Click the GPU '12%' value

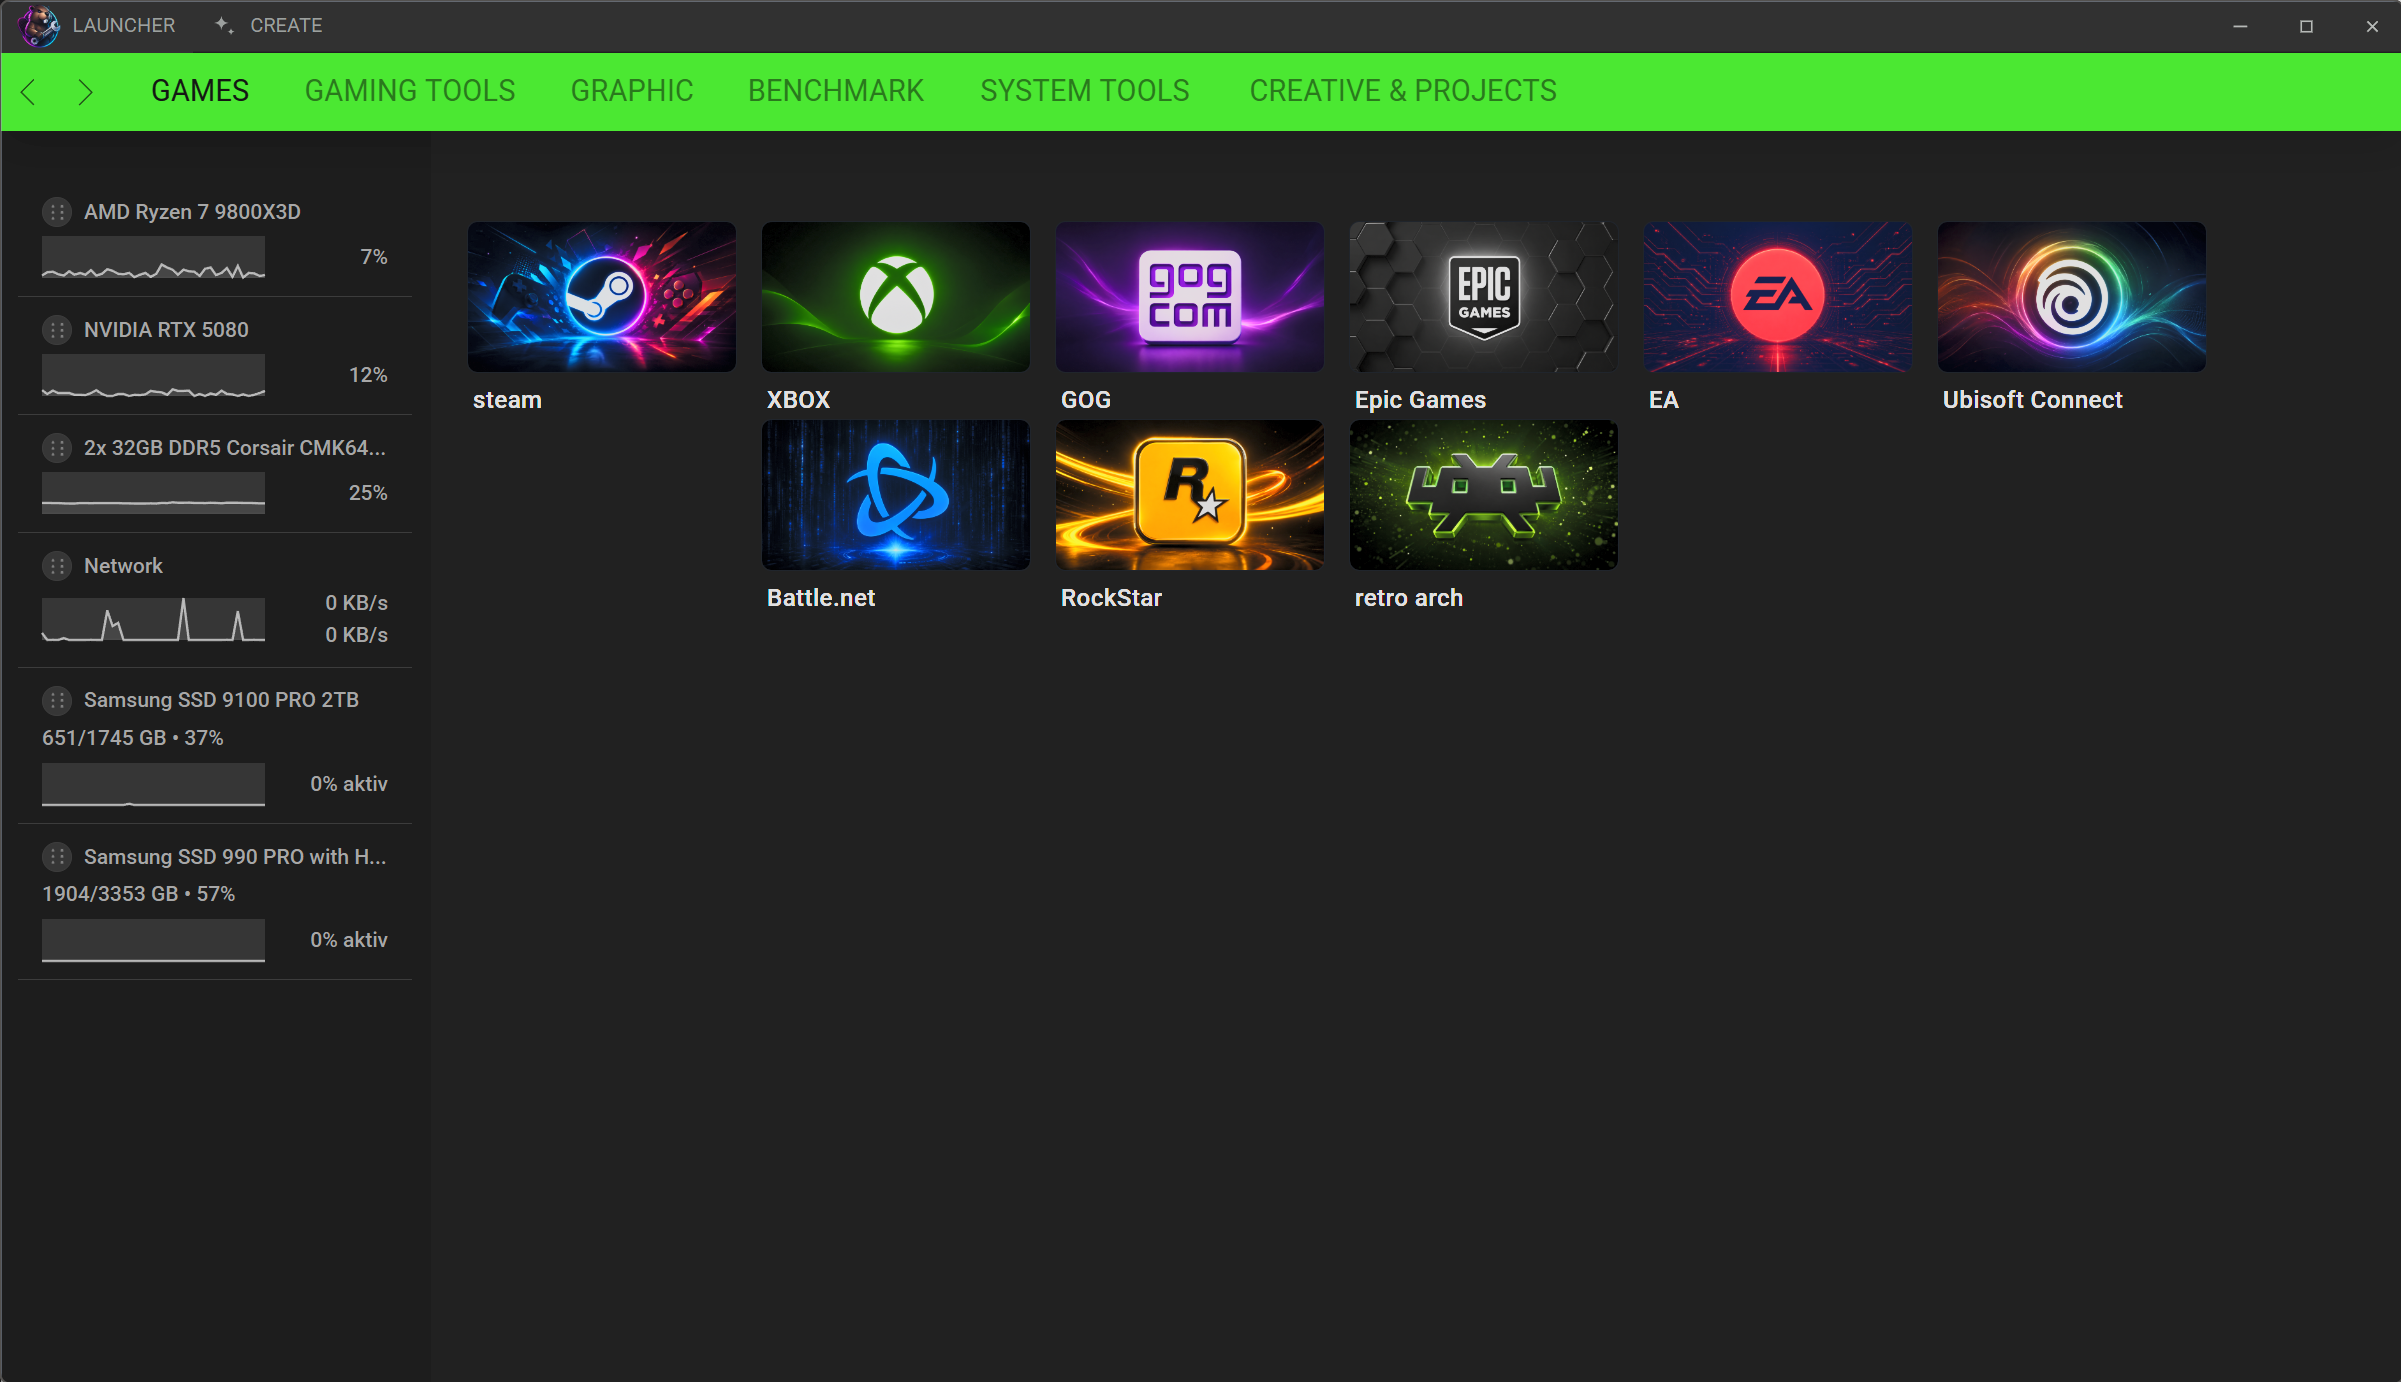[368, 375]
